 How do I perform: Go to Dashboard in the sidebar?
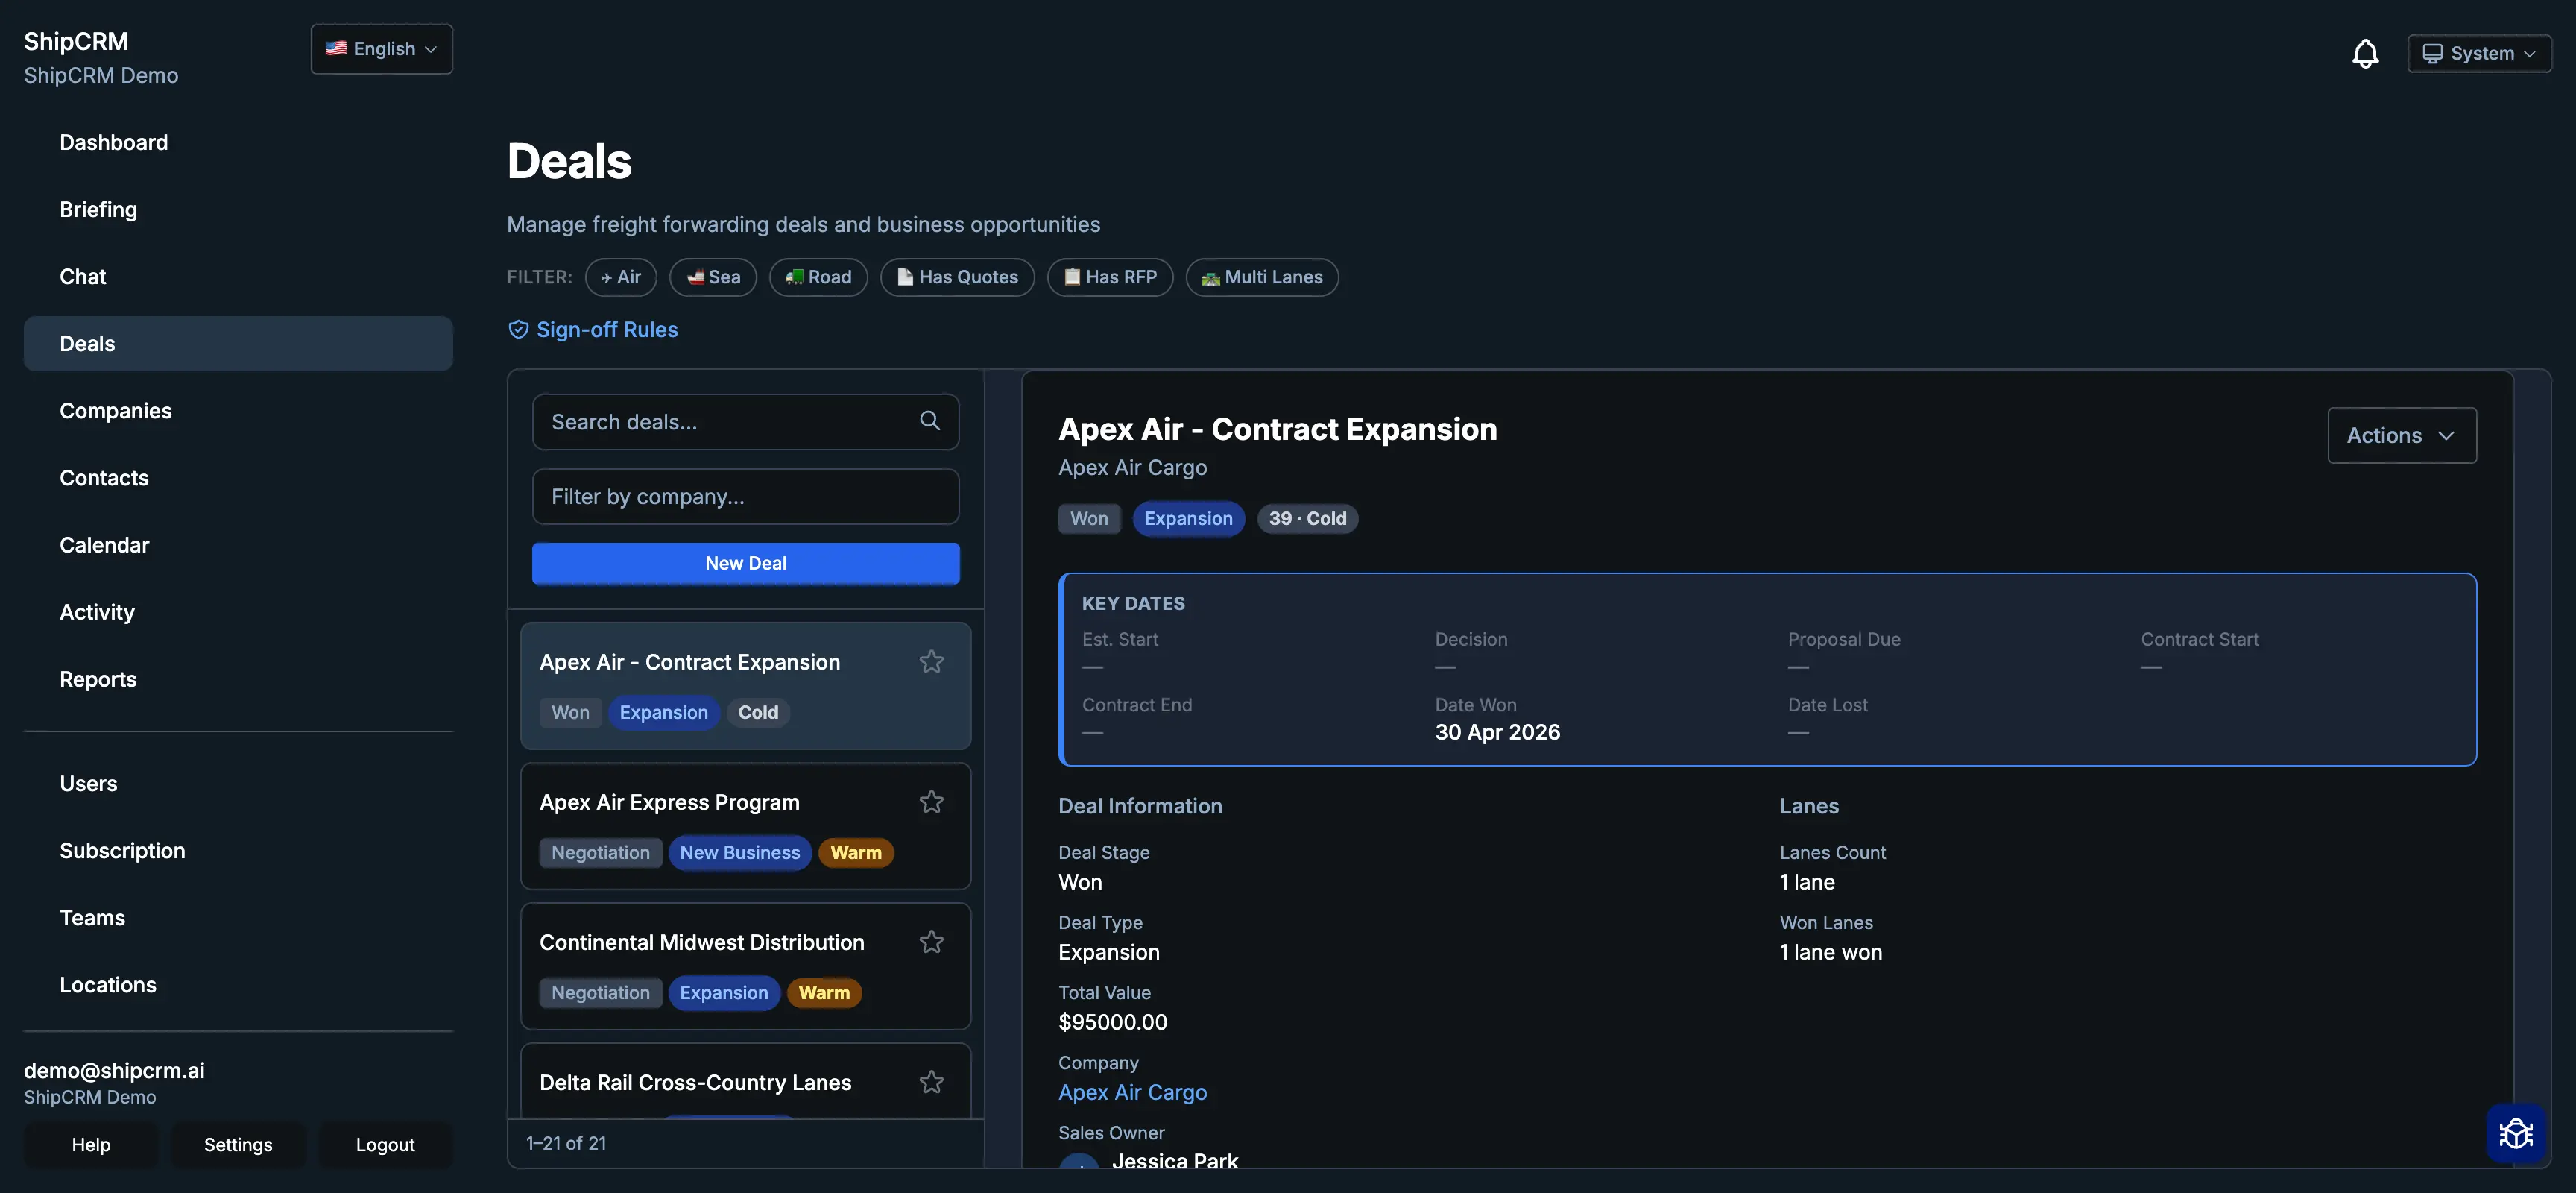(238, 143)
